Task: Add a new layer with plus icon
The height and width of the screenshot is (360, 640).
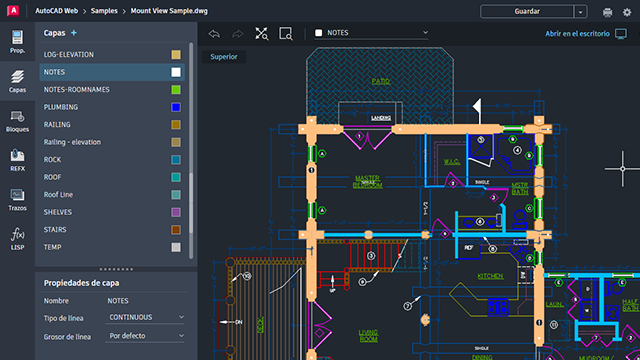Action: coord(74,33)
